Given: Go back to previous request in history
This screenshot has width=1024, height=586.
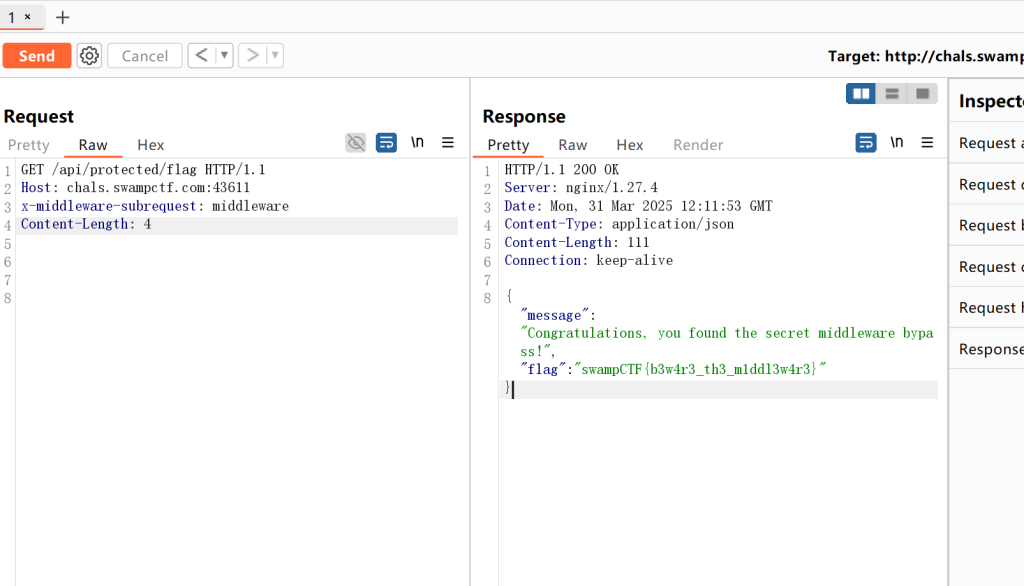Looking at the screenshot, I should 202,56.
